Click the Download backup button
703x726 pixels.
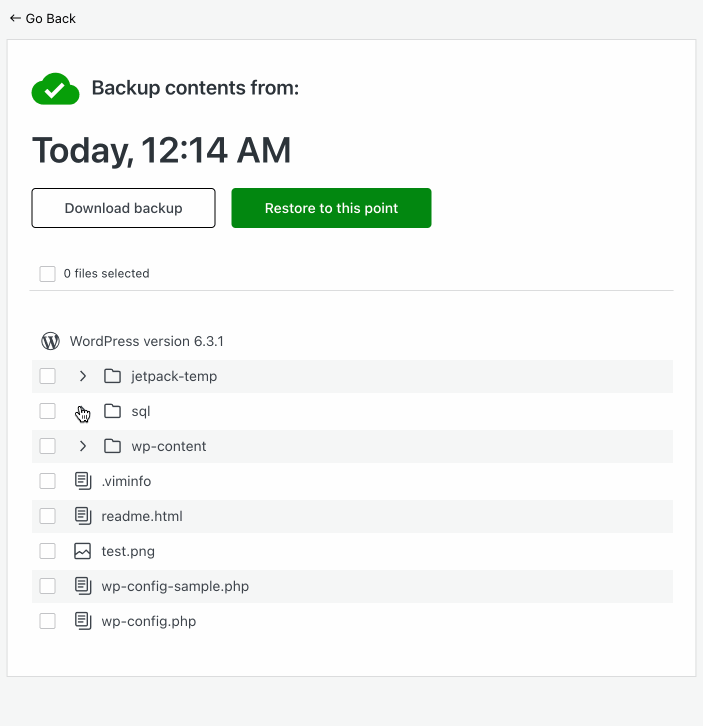(x=123, y=208)
